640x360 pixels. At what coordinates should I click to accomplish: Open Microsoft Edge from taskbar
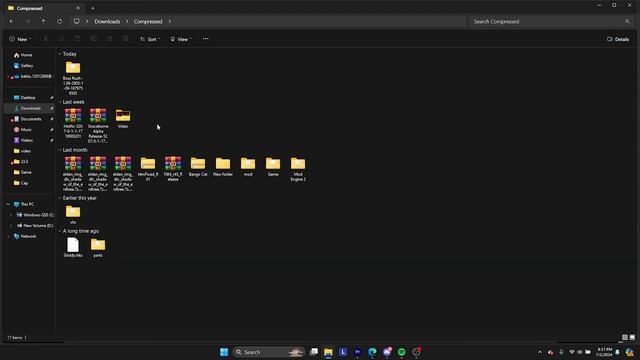click(x=372, y=352)
